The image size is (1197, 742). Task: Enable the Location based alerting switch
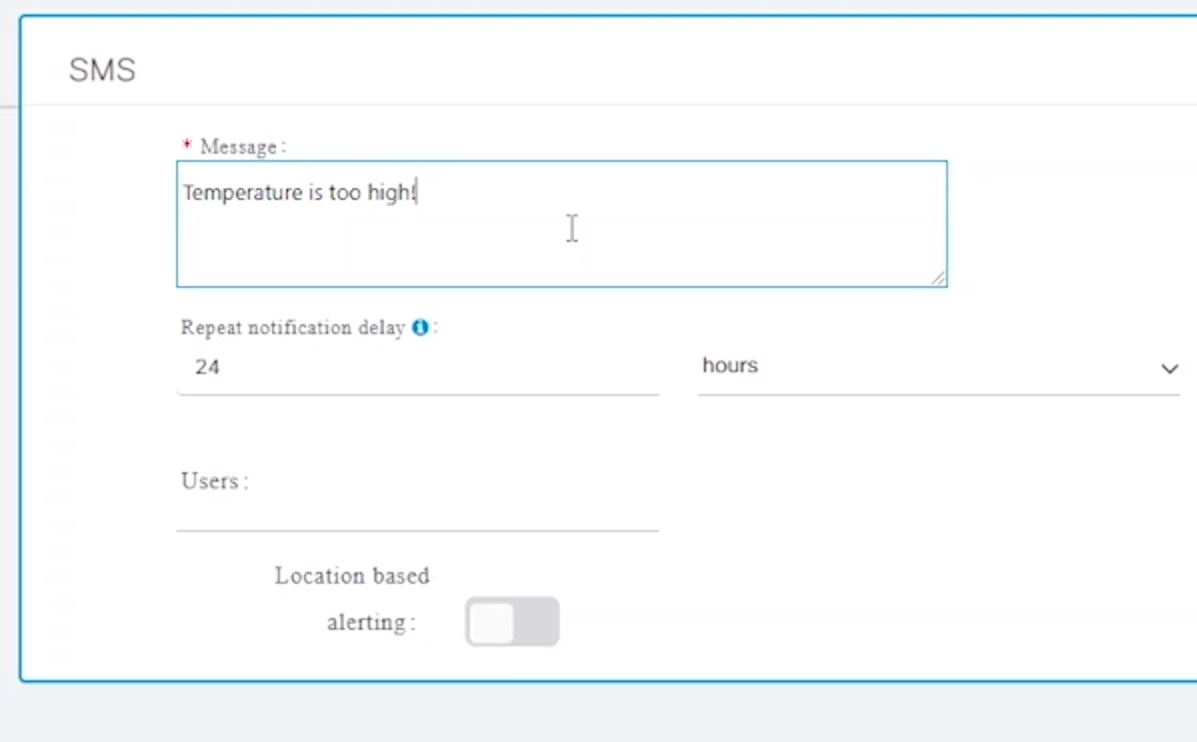tap(512, 621)
